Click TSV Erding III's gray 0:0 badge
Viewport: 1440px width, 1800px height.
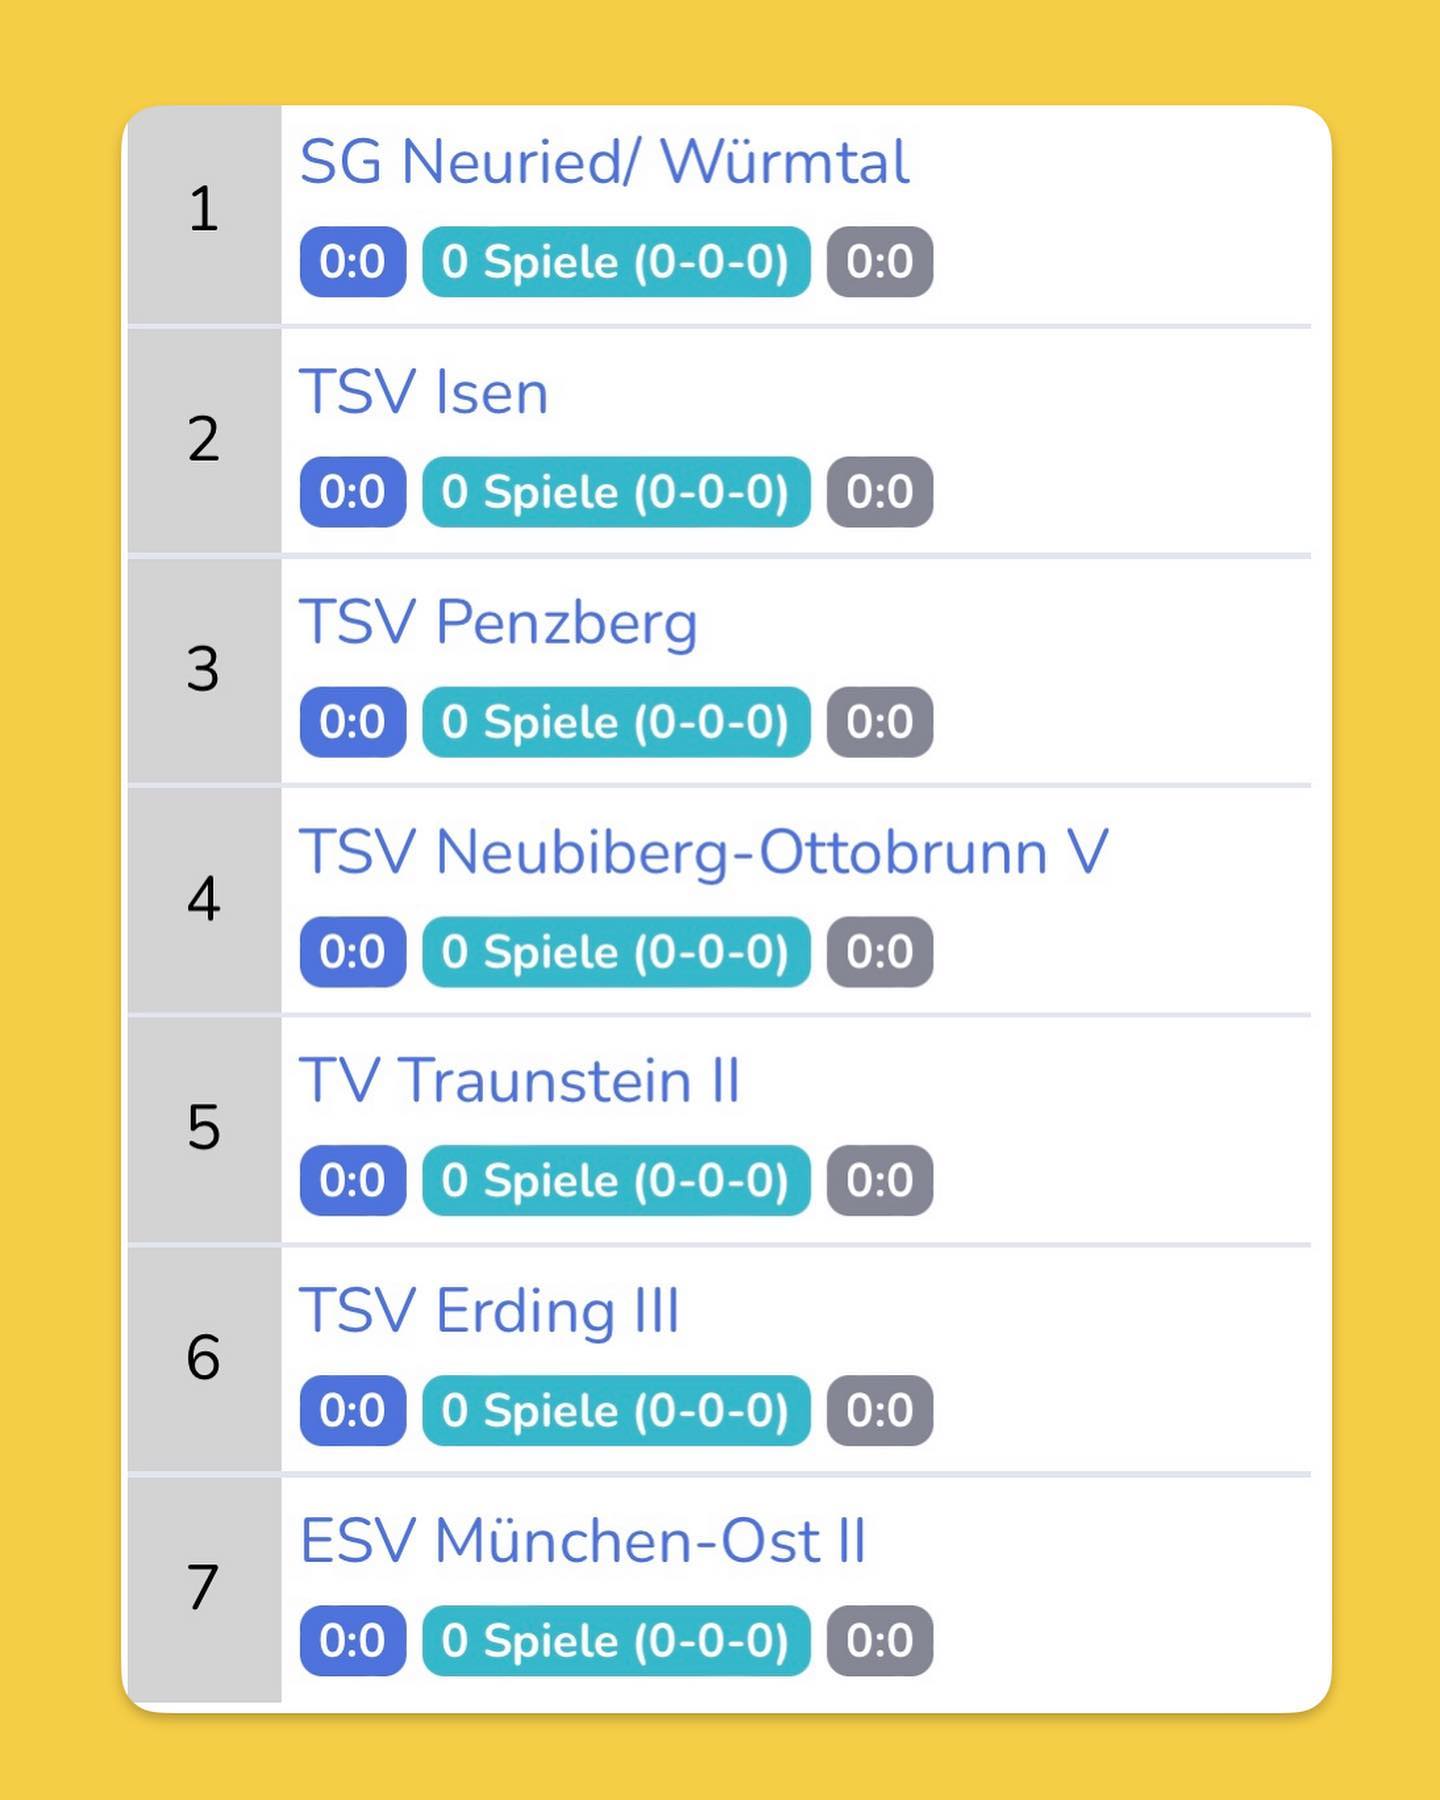pos(880,1411)
